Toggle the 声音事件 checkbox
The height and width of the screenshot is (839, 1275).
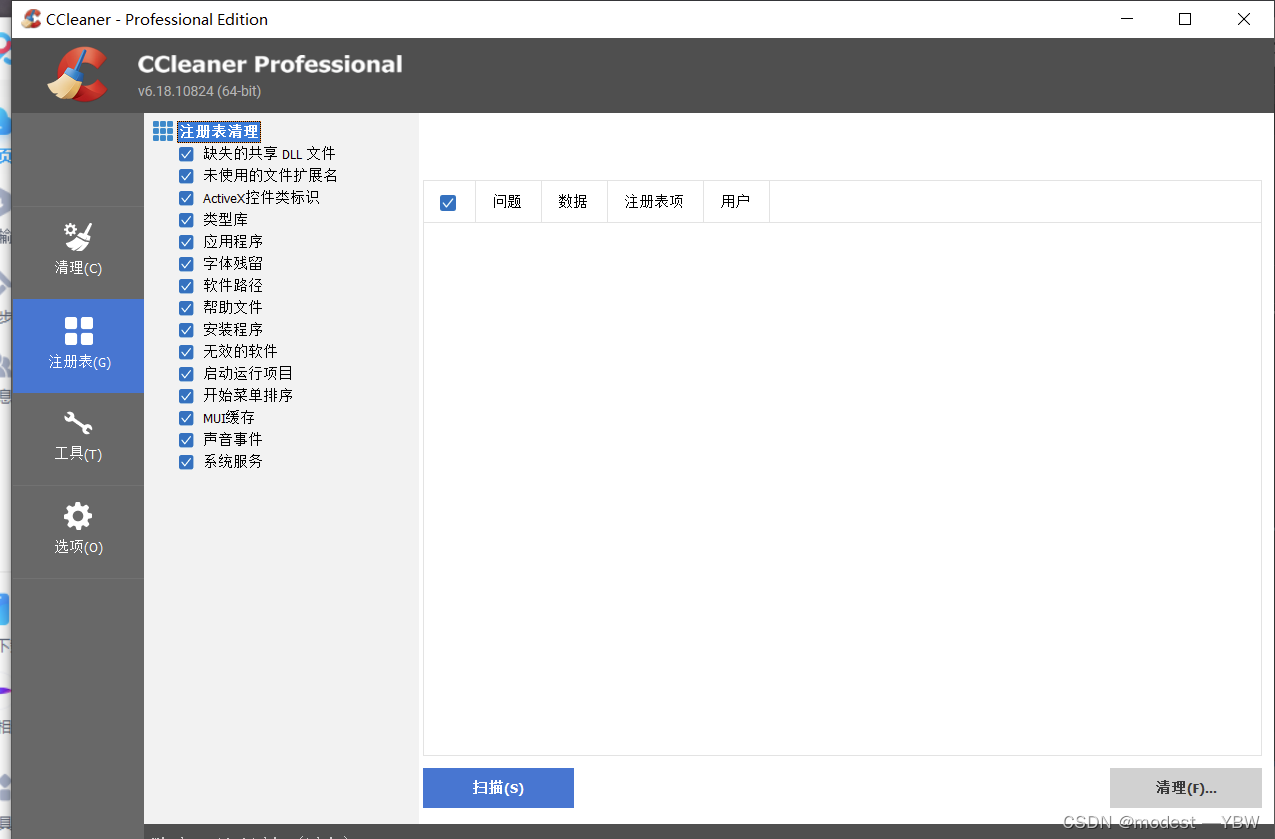pos(186,440)
